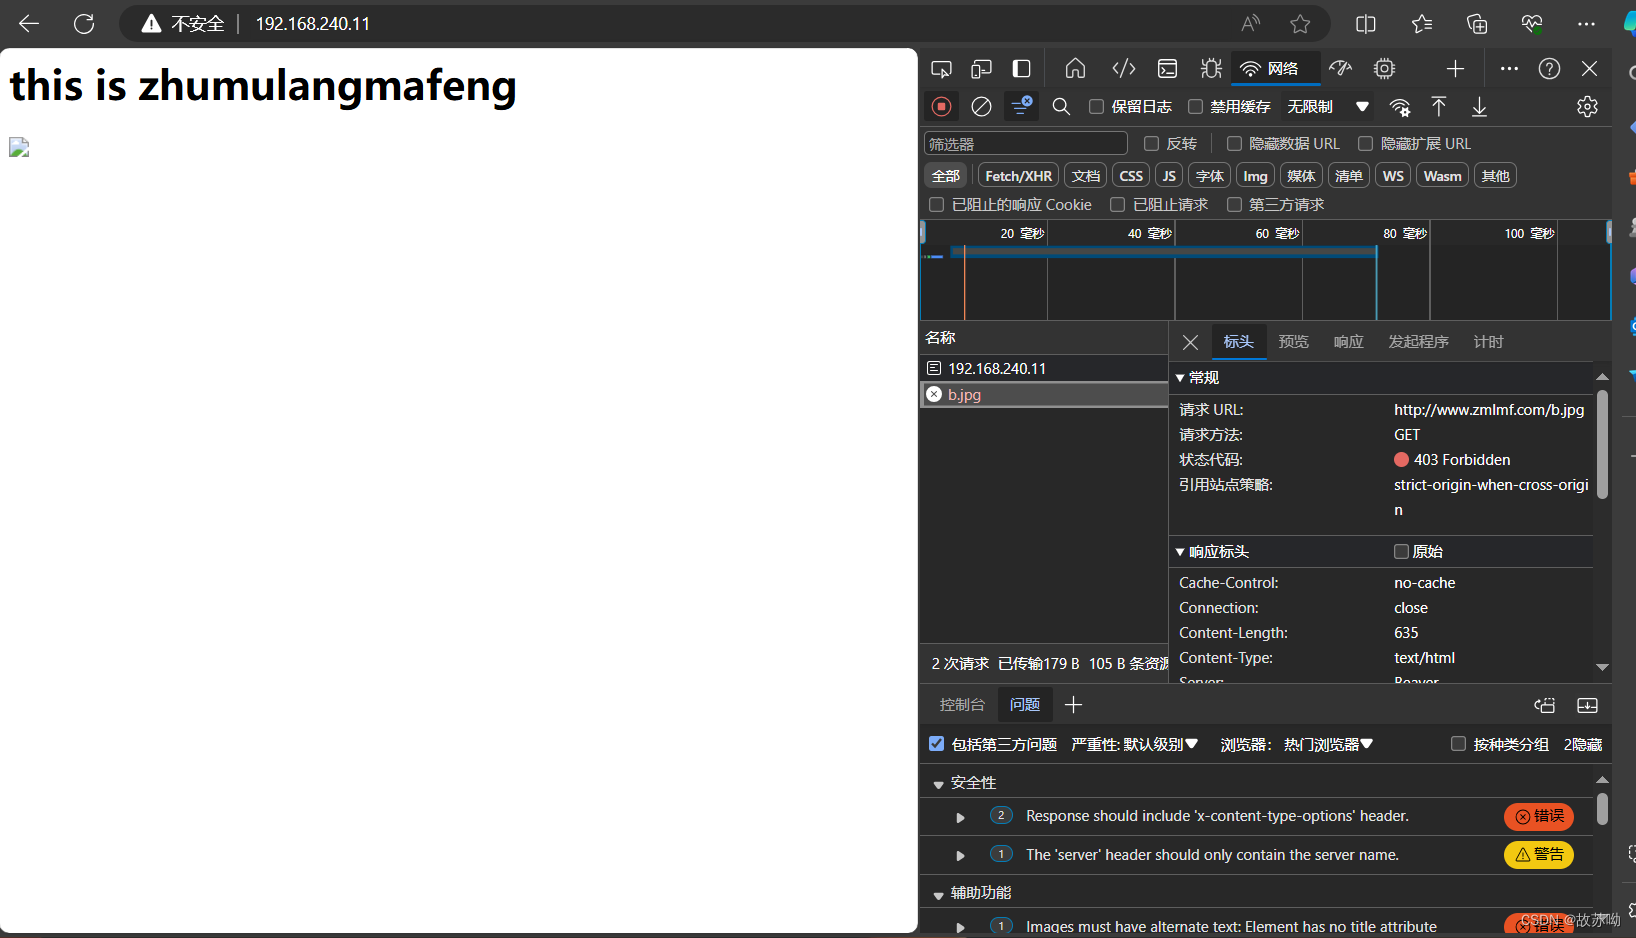Open the collections icon

tap(1477, 23)
